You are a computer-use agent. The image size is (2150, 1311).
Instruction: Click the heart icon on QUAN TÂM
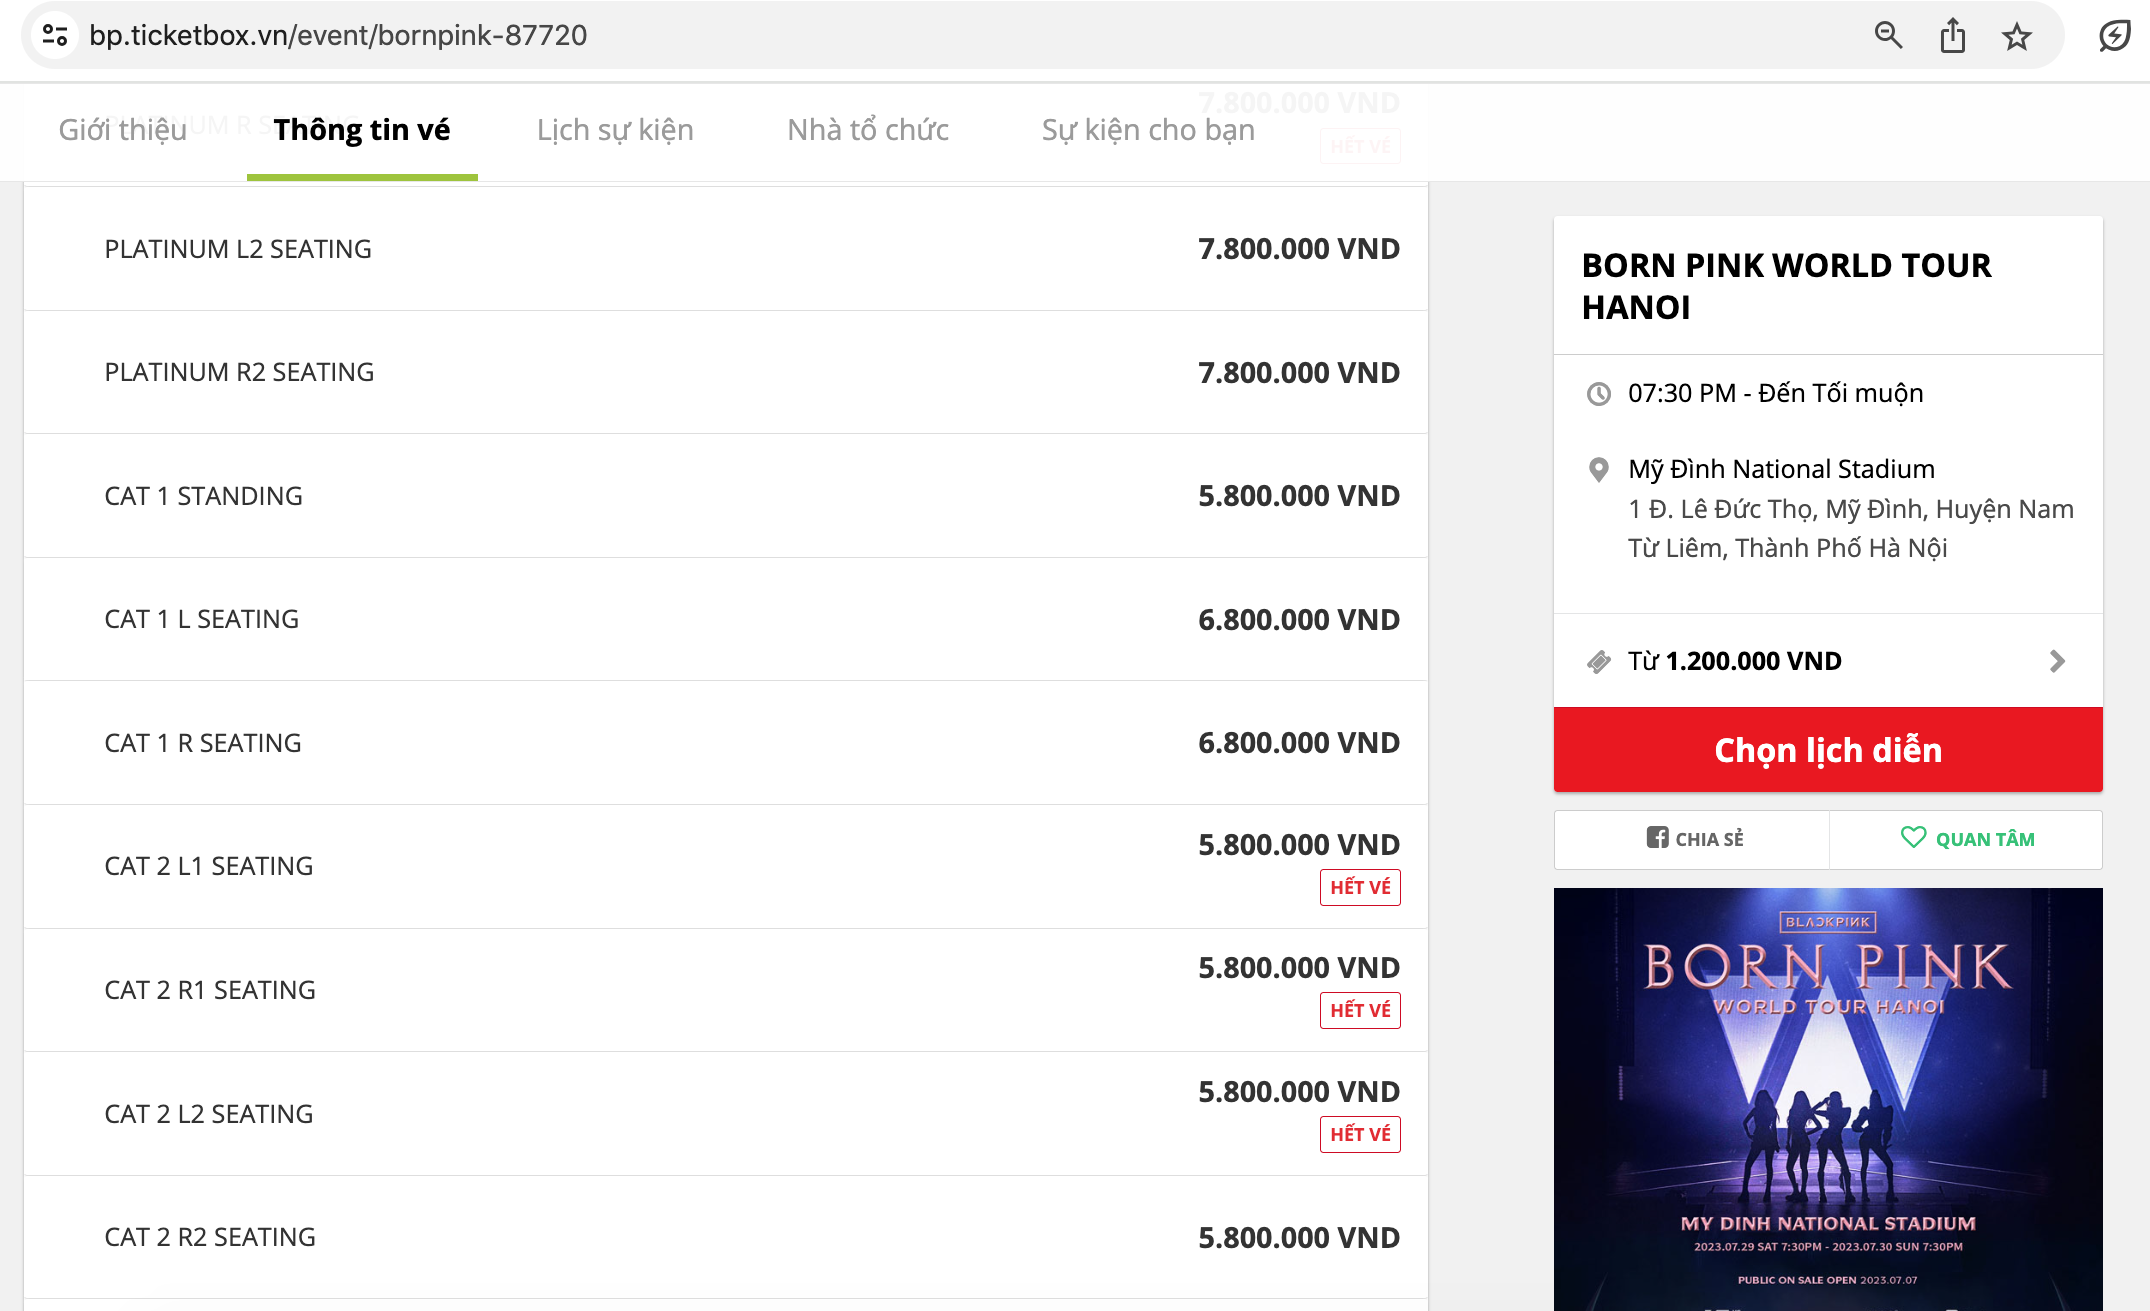1912,837
